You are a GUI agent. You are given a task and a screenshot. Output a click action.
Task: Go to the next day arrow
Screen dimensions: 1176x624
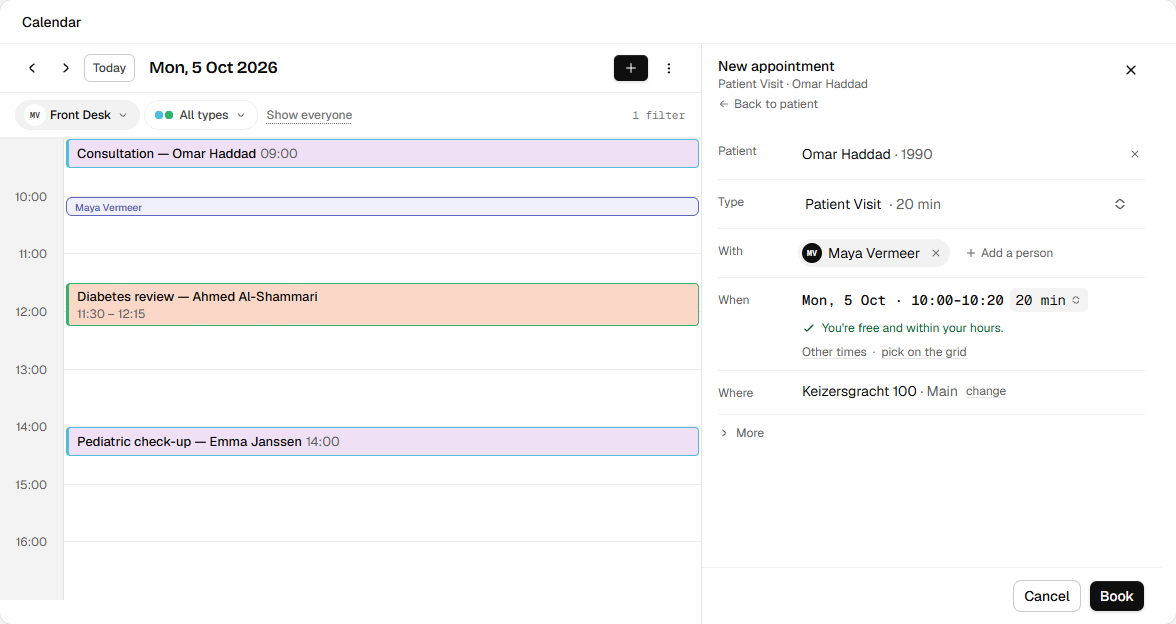tap(66, 68)
